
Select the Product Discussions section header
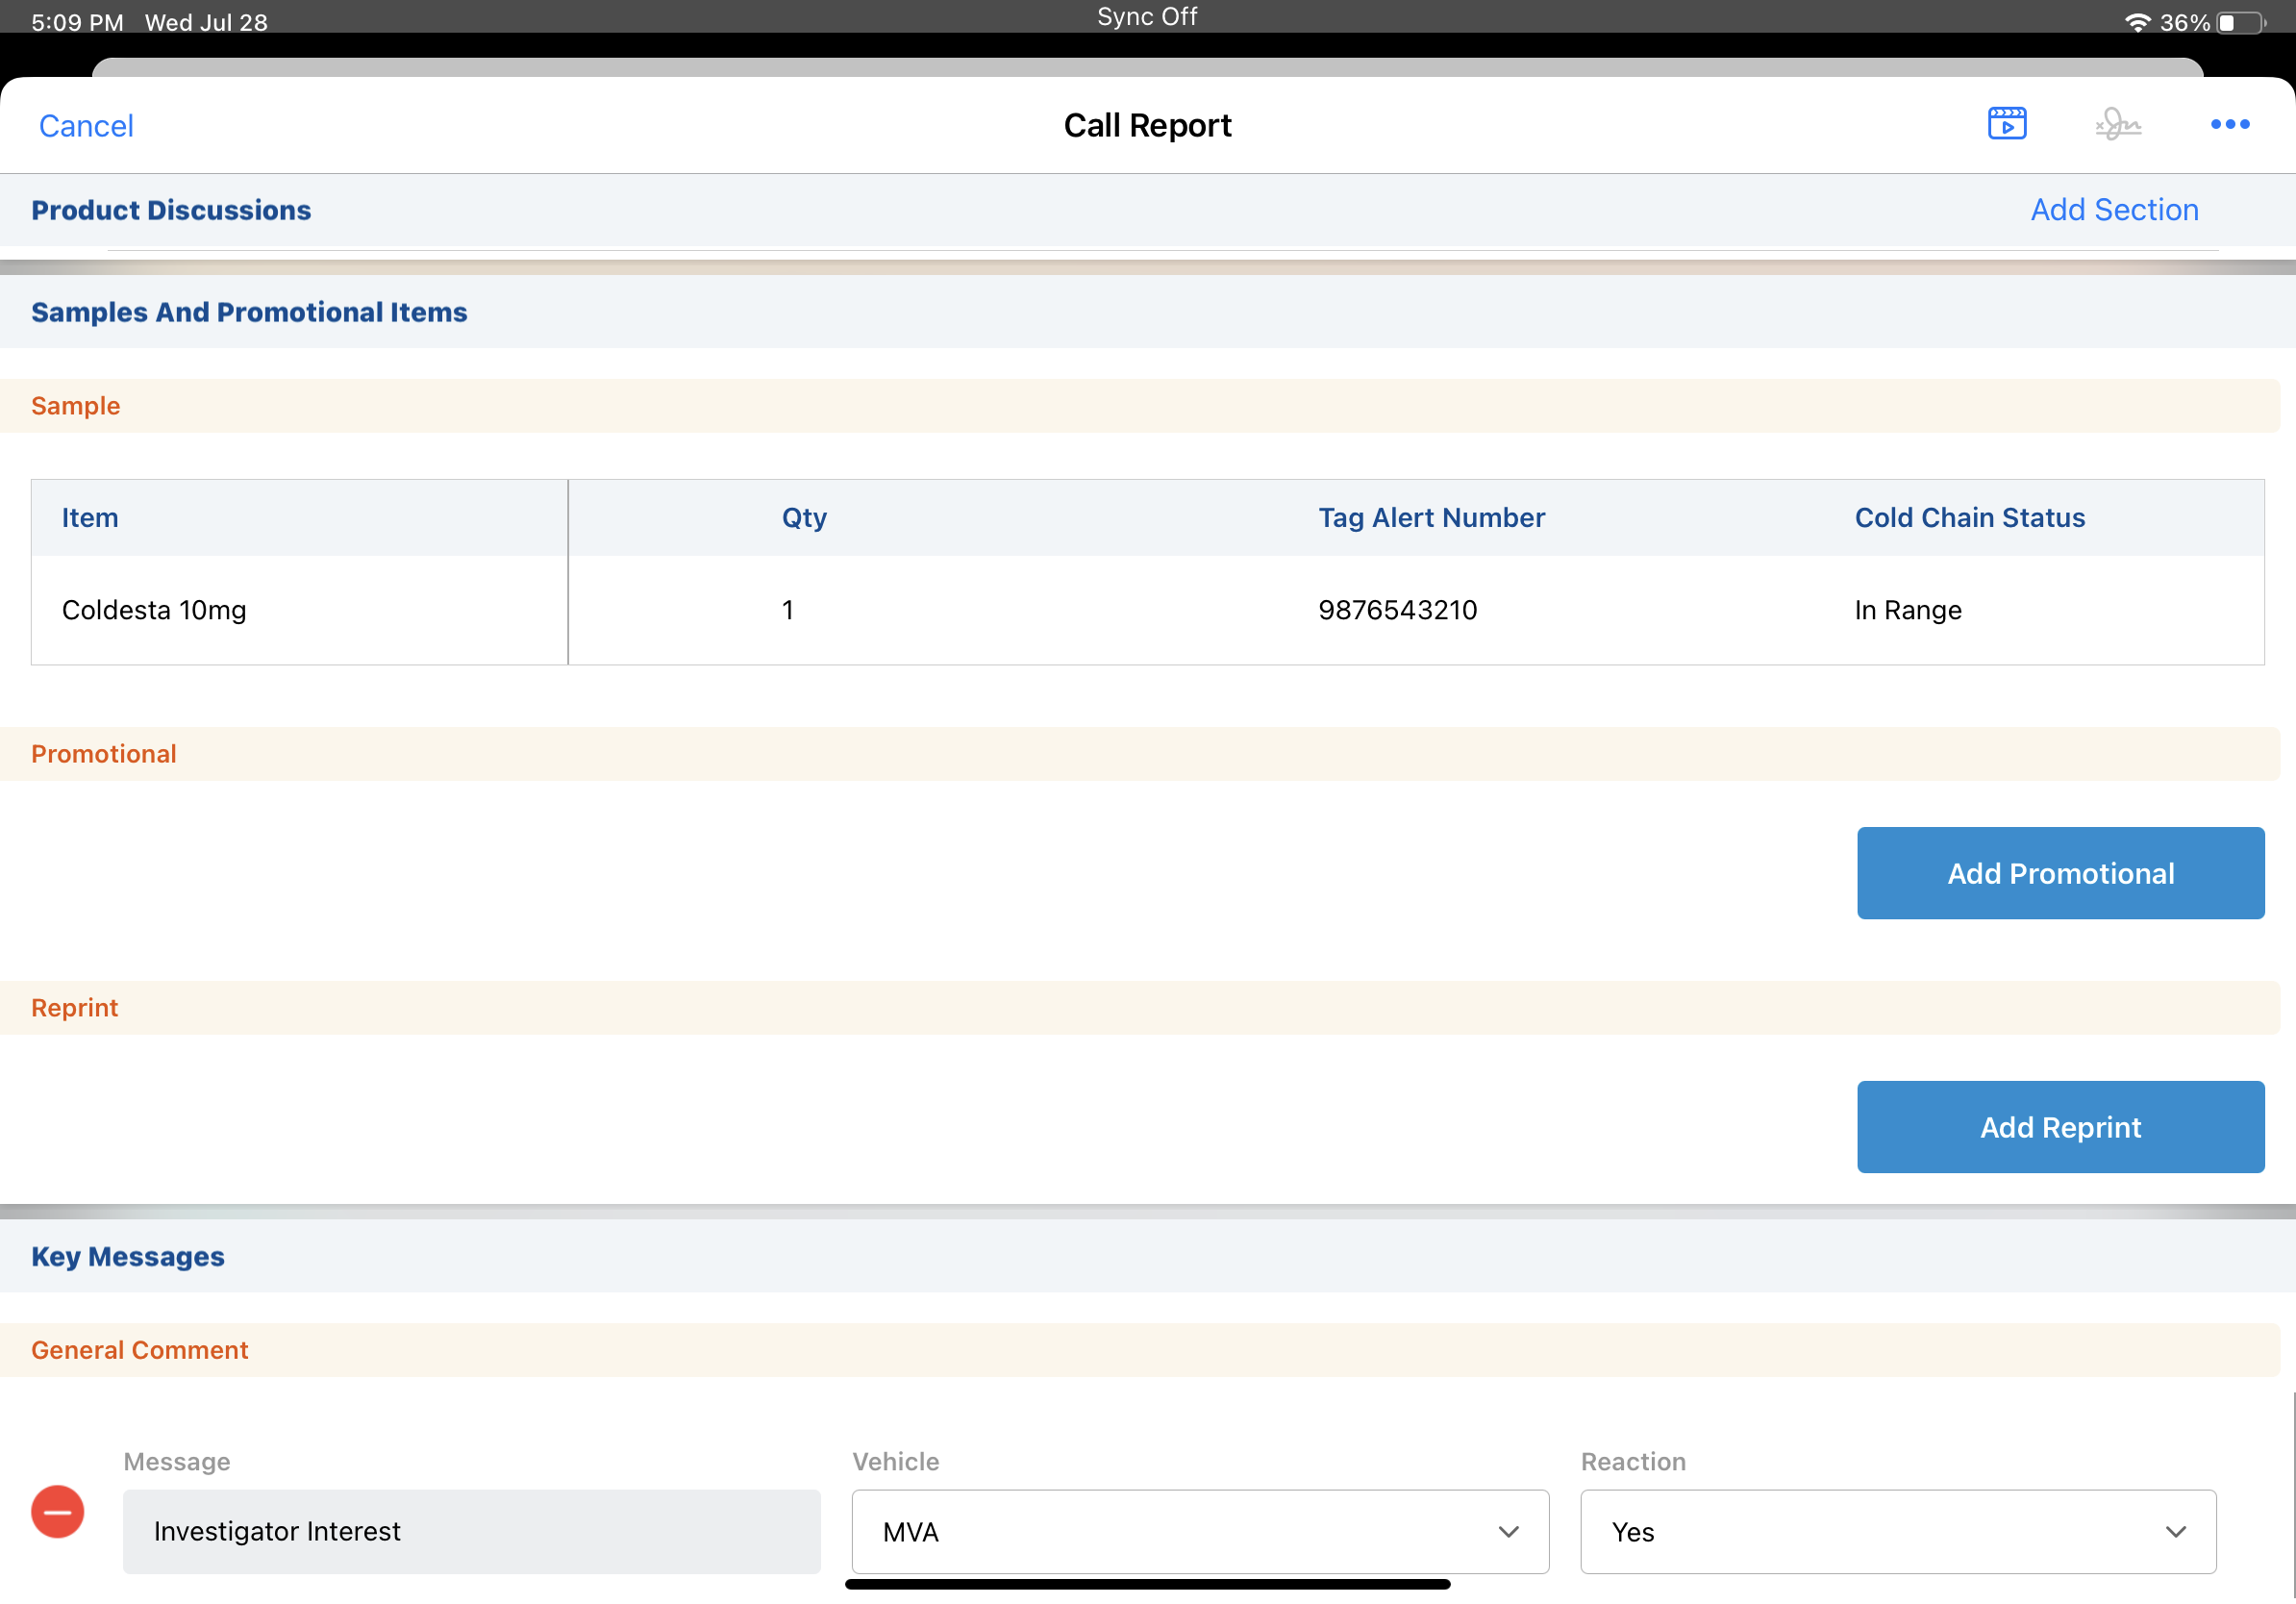point(171,210)
